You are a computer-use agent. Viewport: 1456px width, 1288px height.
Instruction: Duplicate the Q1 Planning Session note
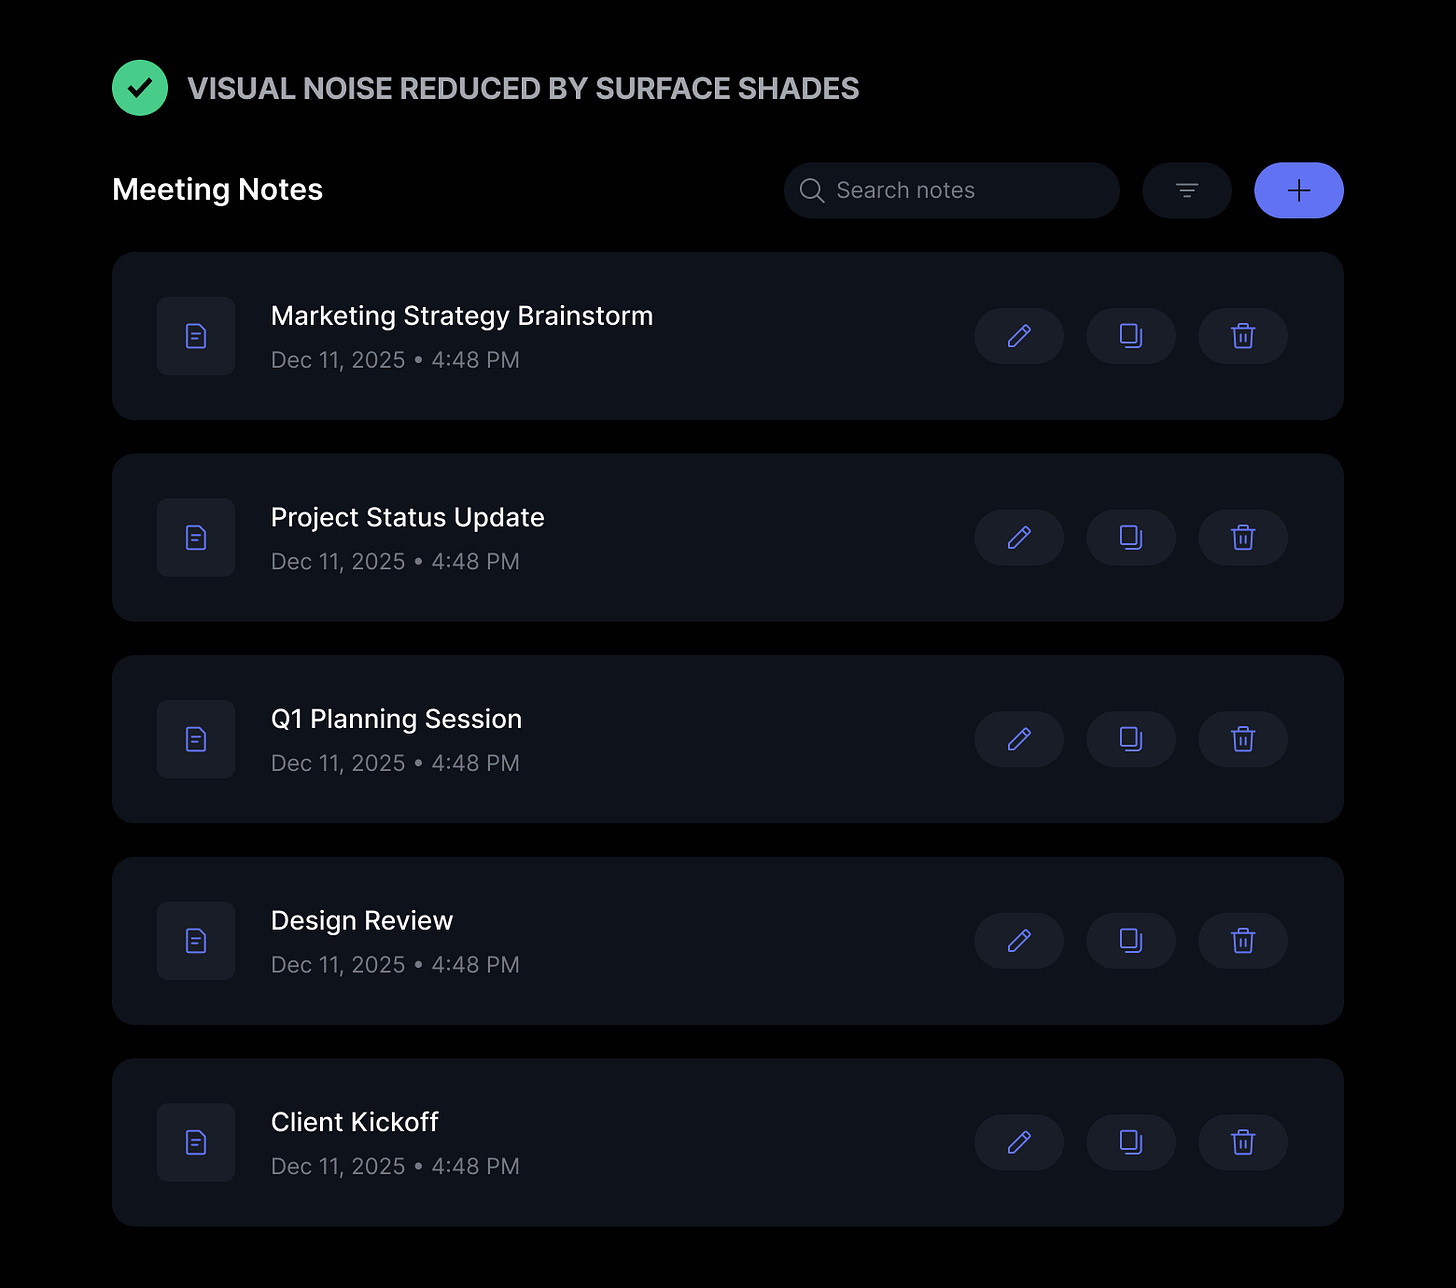(1131, 739)
